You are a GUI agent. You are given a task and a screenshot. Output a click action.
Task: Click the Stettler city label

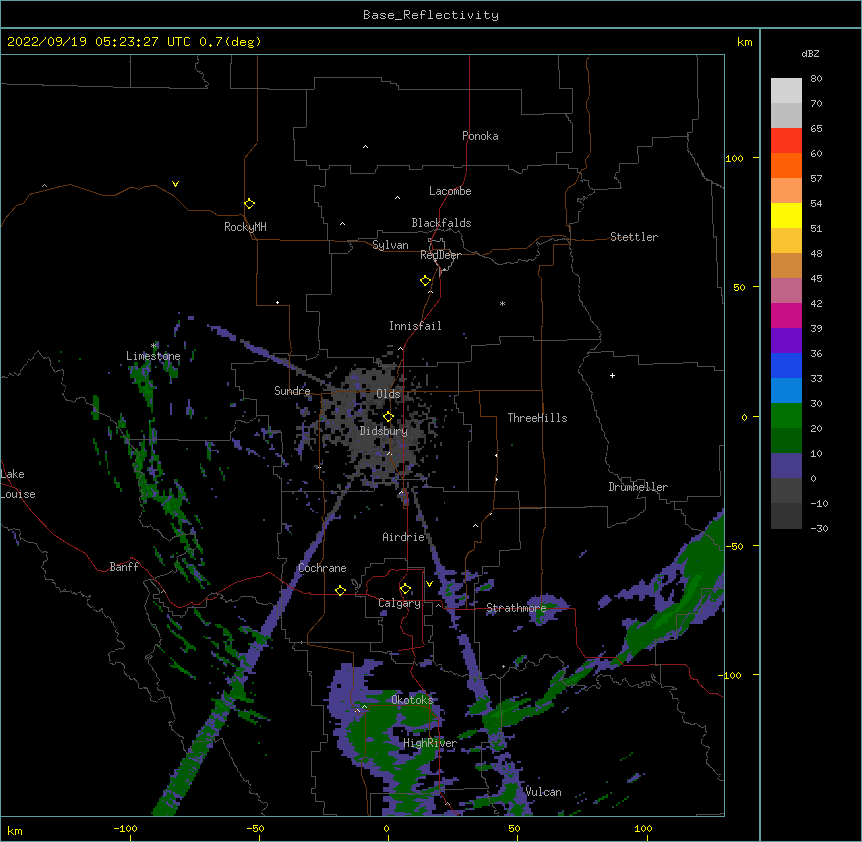point(634,237)
